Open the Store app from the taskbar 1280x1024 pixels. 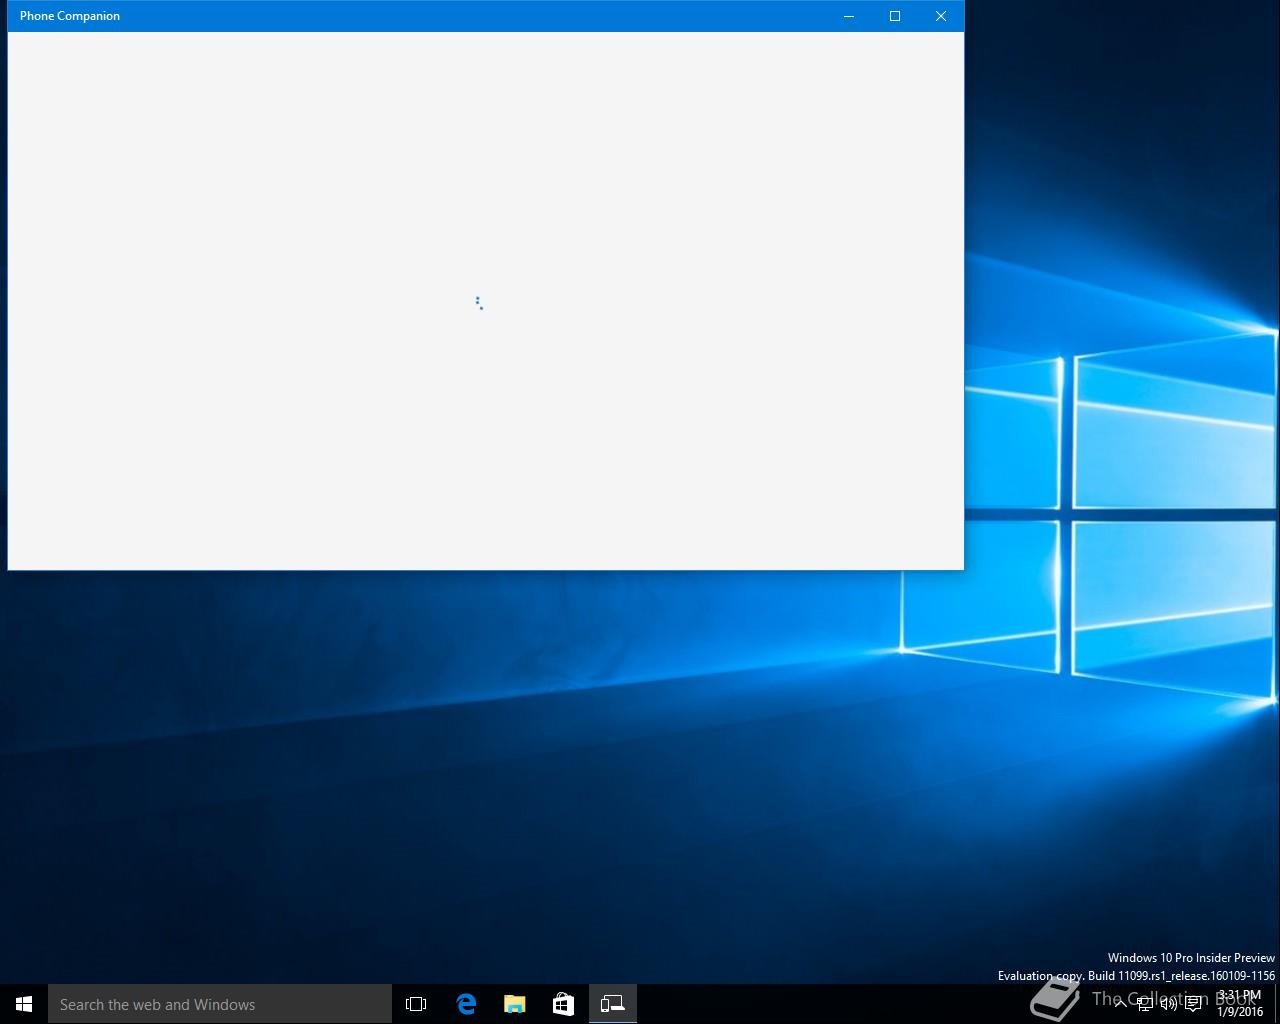pyautogui.click(x=564, y=1004)
